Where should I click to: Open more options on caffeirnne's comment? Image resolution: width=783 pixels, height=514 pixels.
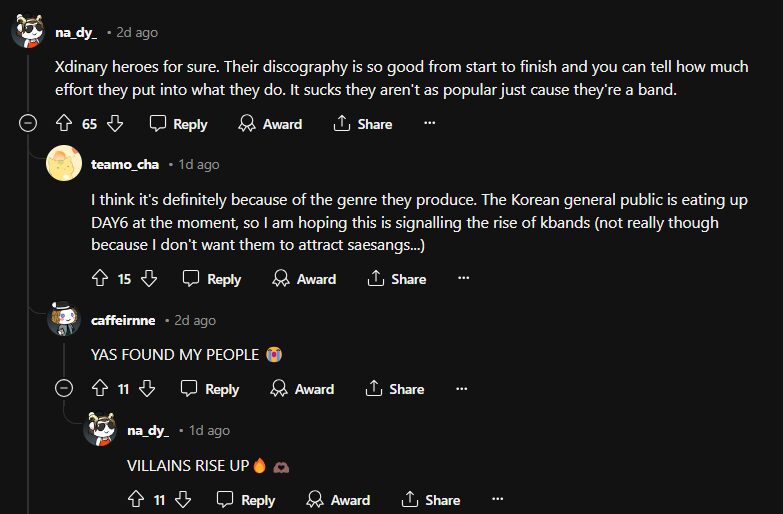pos(461,389)
